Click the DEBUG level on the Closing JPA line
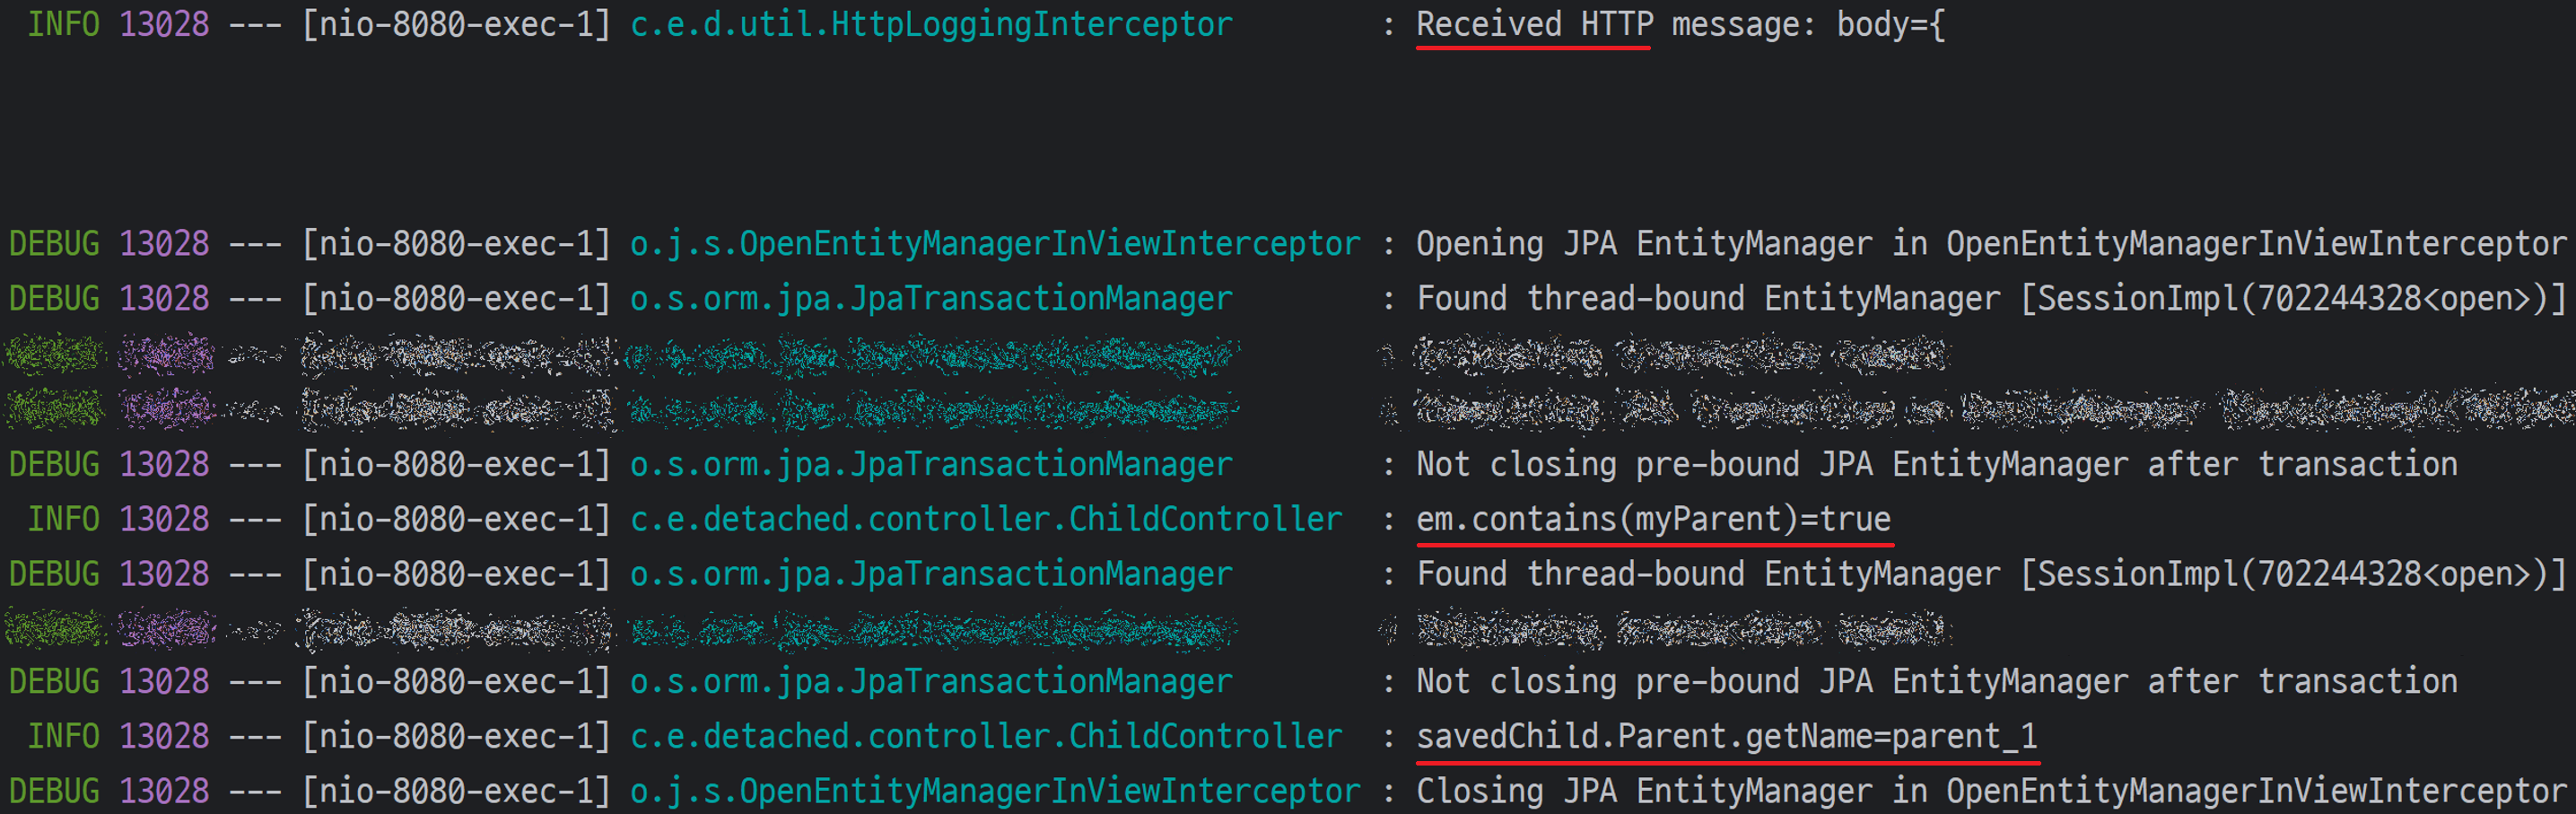Viewport: 2576px width, 814px height. coord(54,791)
